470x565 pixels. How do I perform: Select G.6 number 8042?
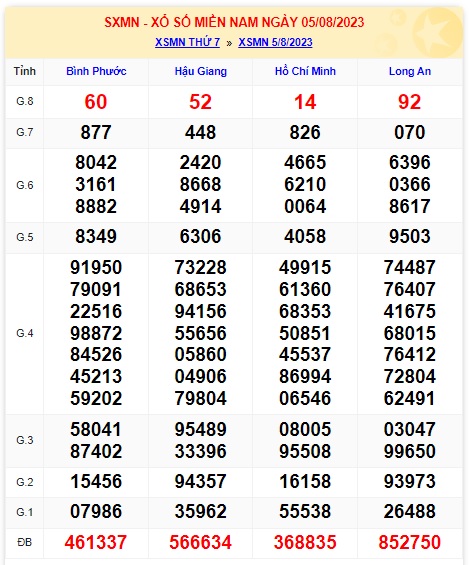96,162
